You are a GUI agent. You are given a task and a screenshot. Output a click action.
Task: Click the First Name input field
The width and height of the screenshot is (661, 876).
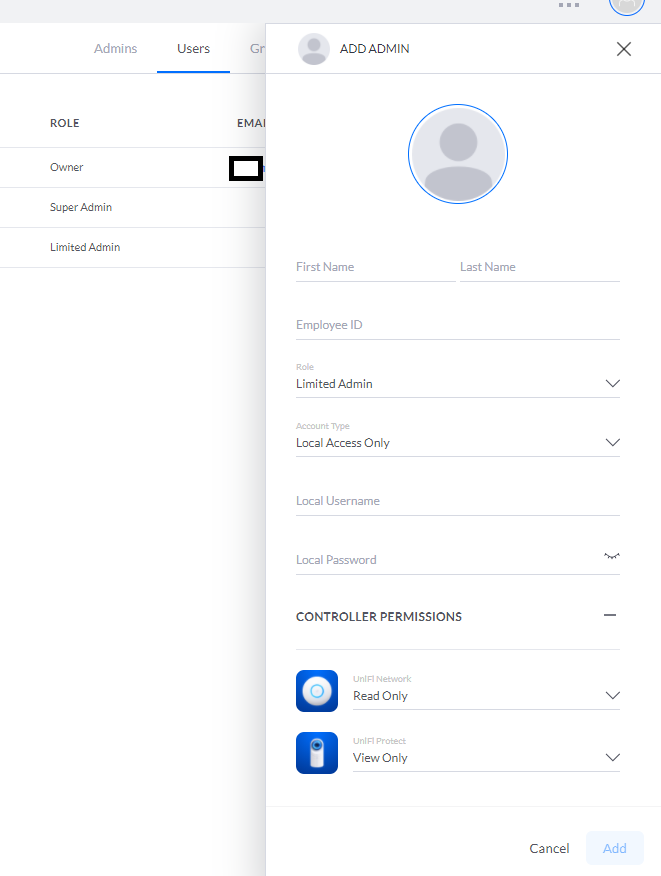pos(375,267)
